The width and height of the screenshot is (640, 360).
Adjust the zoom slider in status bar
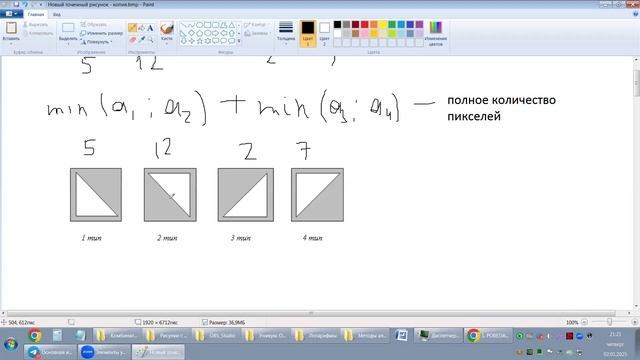pyautogui.click(x=609, y=322)
